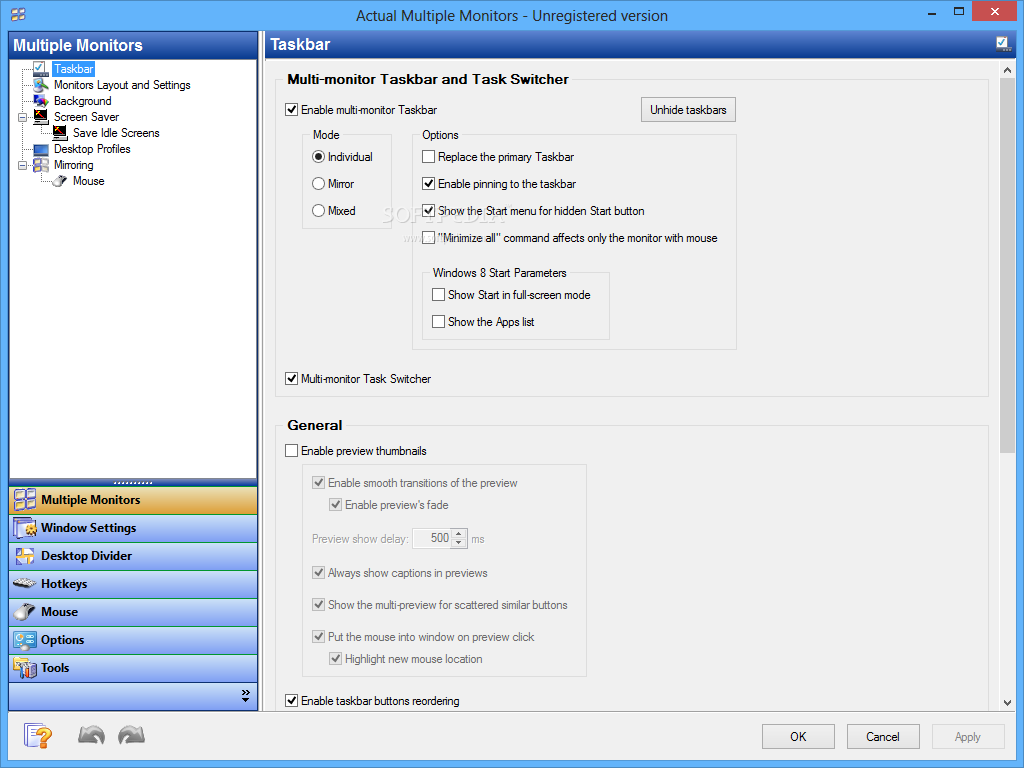The width and height of the screenshot is (1024, 768).
Task: Click the redo arrow icon
Action: pyautogui.click(x=131, y=735)
